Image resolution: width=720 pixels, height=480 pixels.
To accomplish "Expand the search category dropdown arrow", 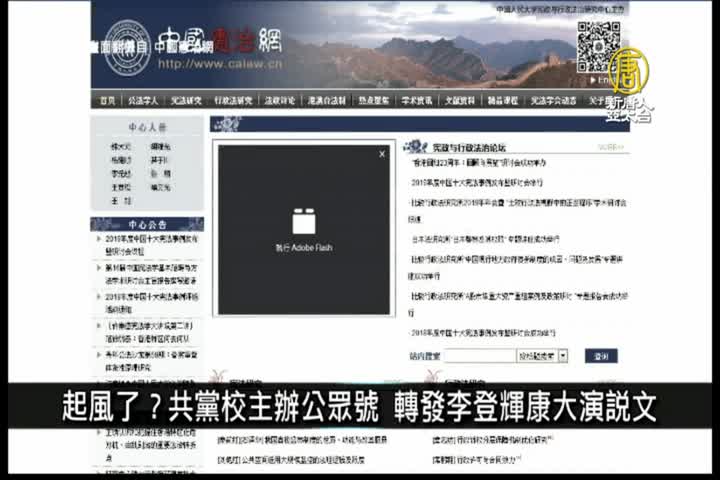I will (563, 355).
